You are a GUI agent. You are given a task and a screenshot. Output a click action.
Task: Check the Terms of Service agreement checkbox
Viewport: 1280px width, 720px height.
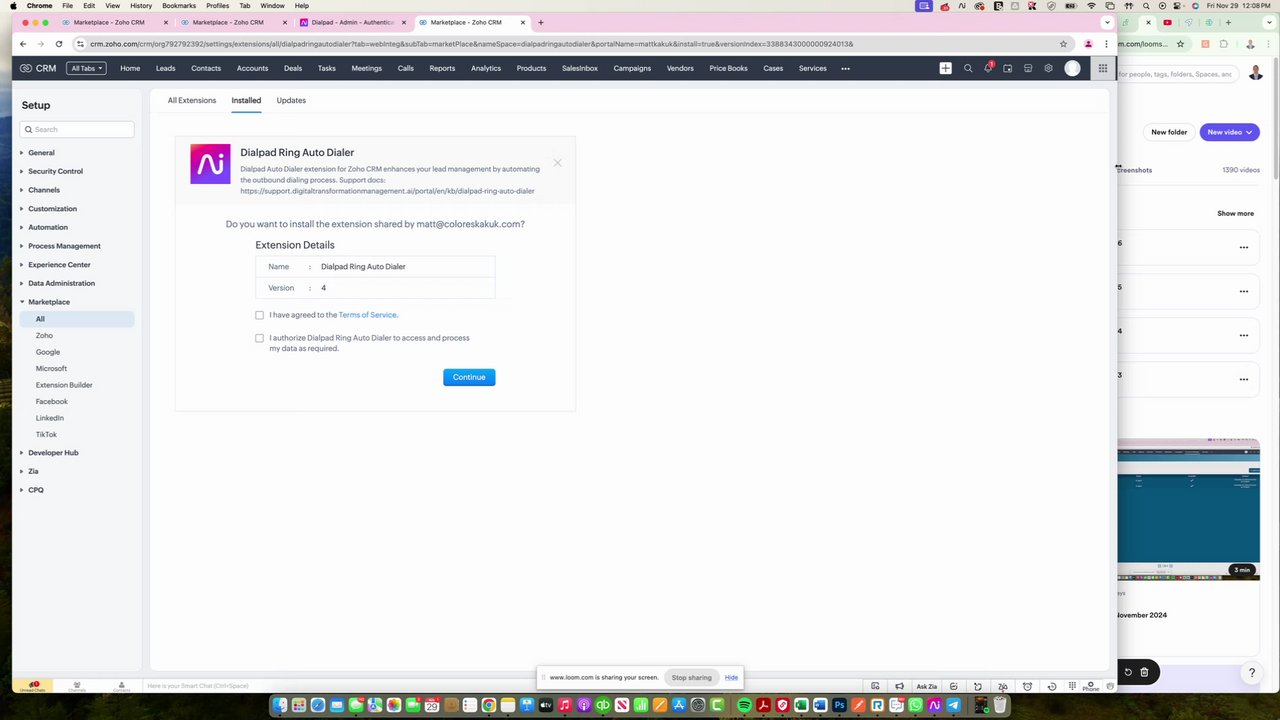point(259,315)
